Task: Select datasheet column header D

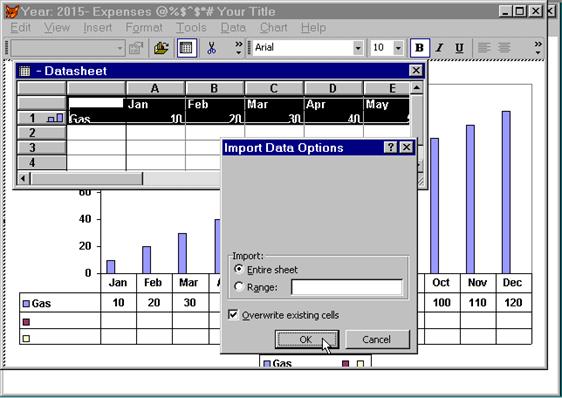Action: (x=333, y=88)
